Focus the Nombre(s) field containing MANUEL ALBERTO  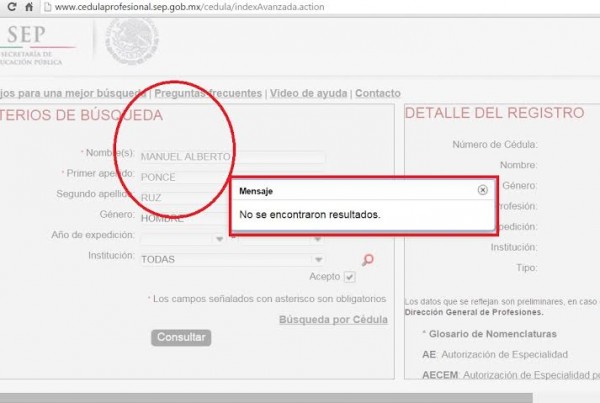click(233, 157)
